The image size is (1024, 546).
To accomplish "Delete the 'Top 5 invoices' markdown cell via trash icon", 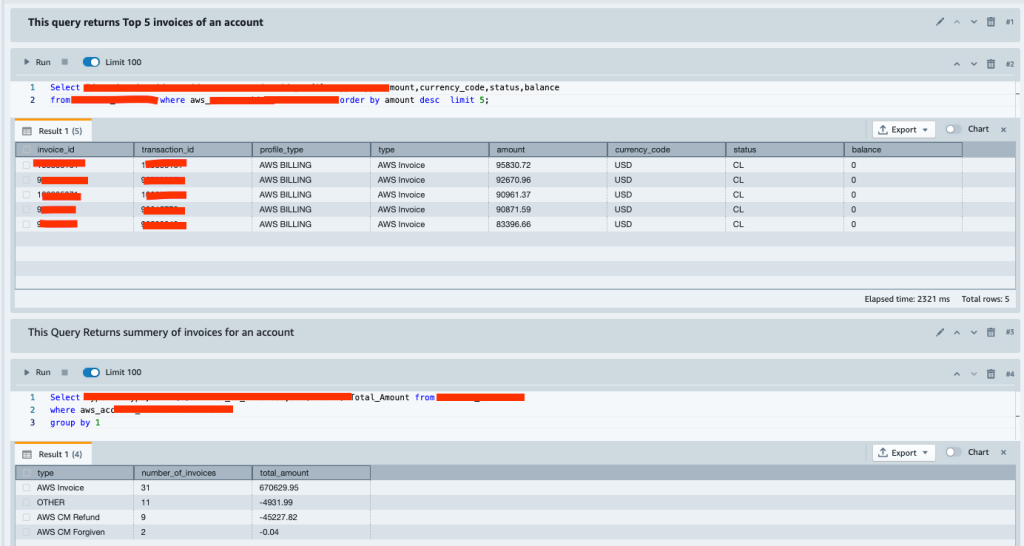I will (991, 22).
